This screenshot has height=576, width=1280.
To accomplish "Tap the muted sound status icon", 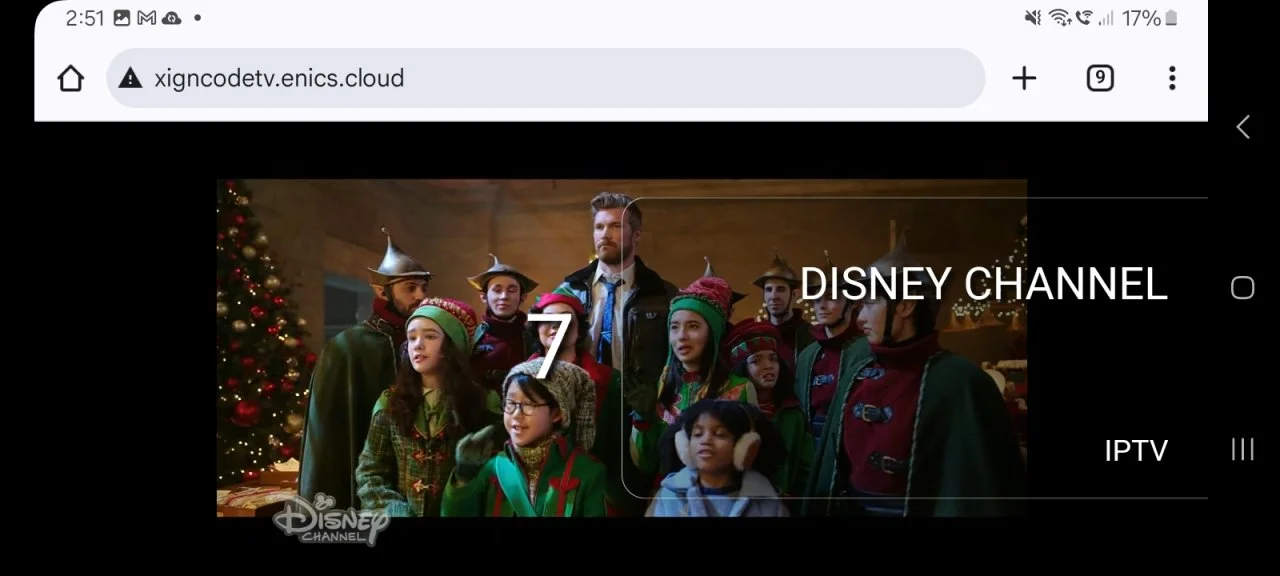I will 1033,18.
